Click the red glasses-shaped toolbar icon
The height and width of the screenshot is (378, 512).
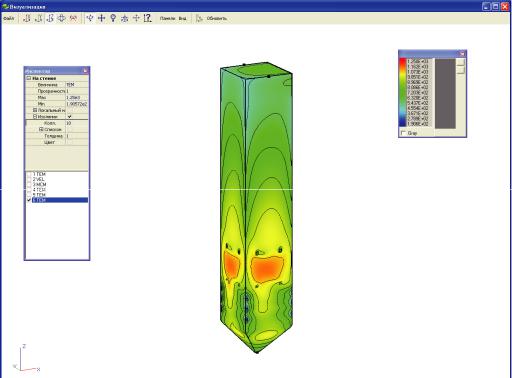click(x=73, y=18)
